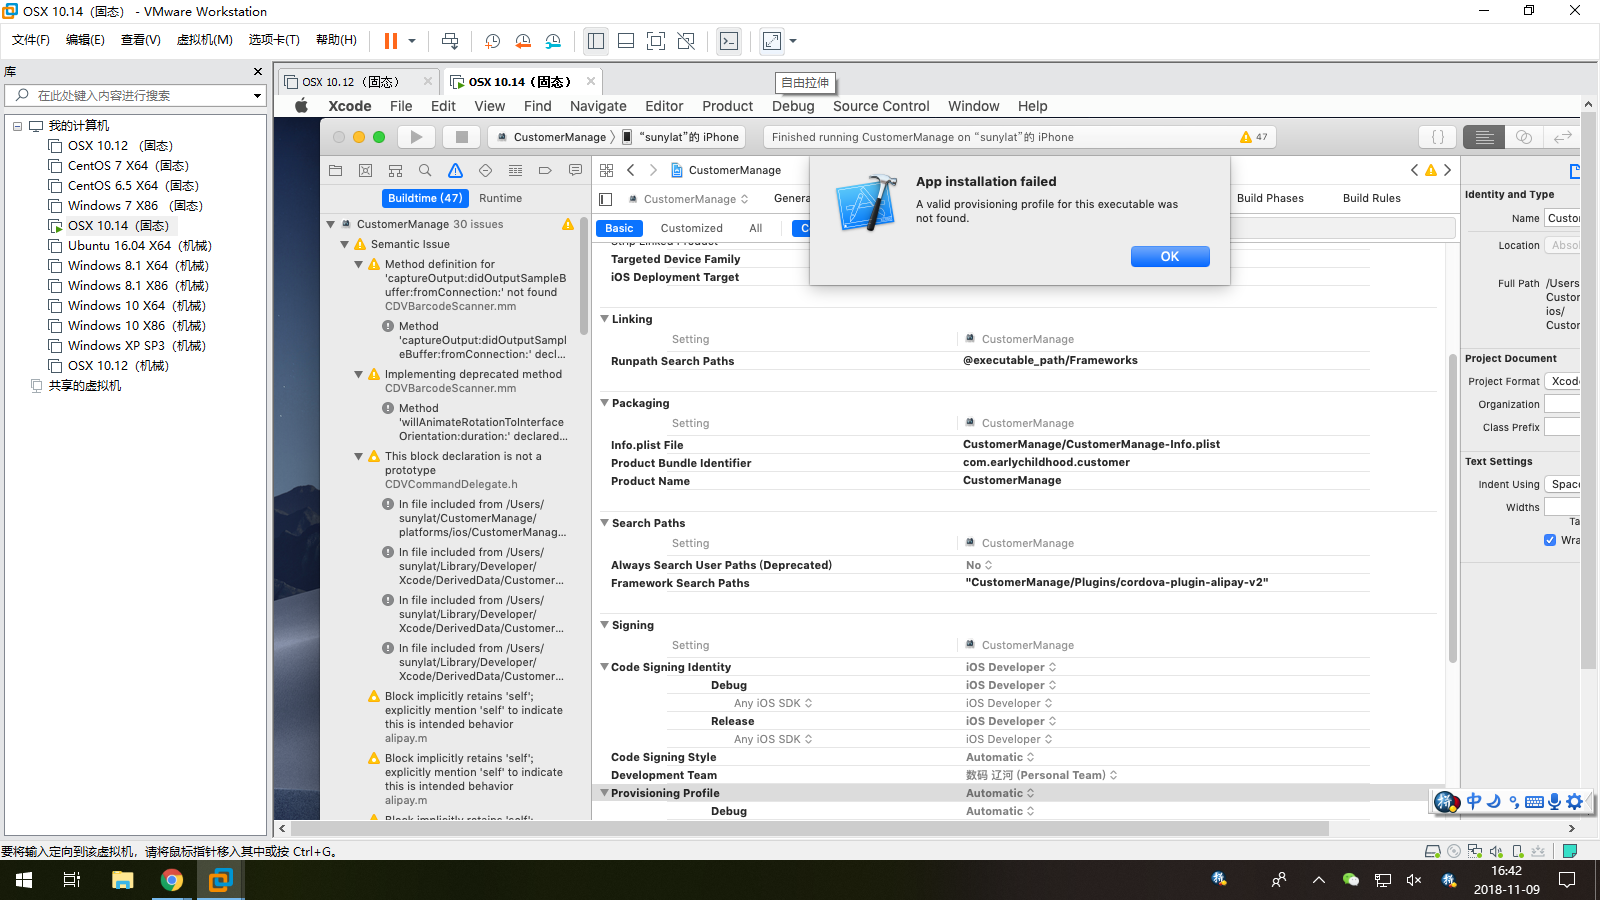Enter VMware full screen mode

[656, 41]
